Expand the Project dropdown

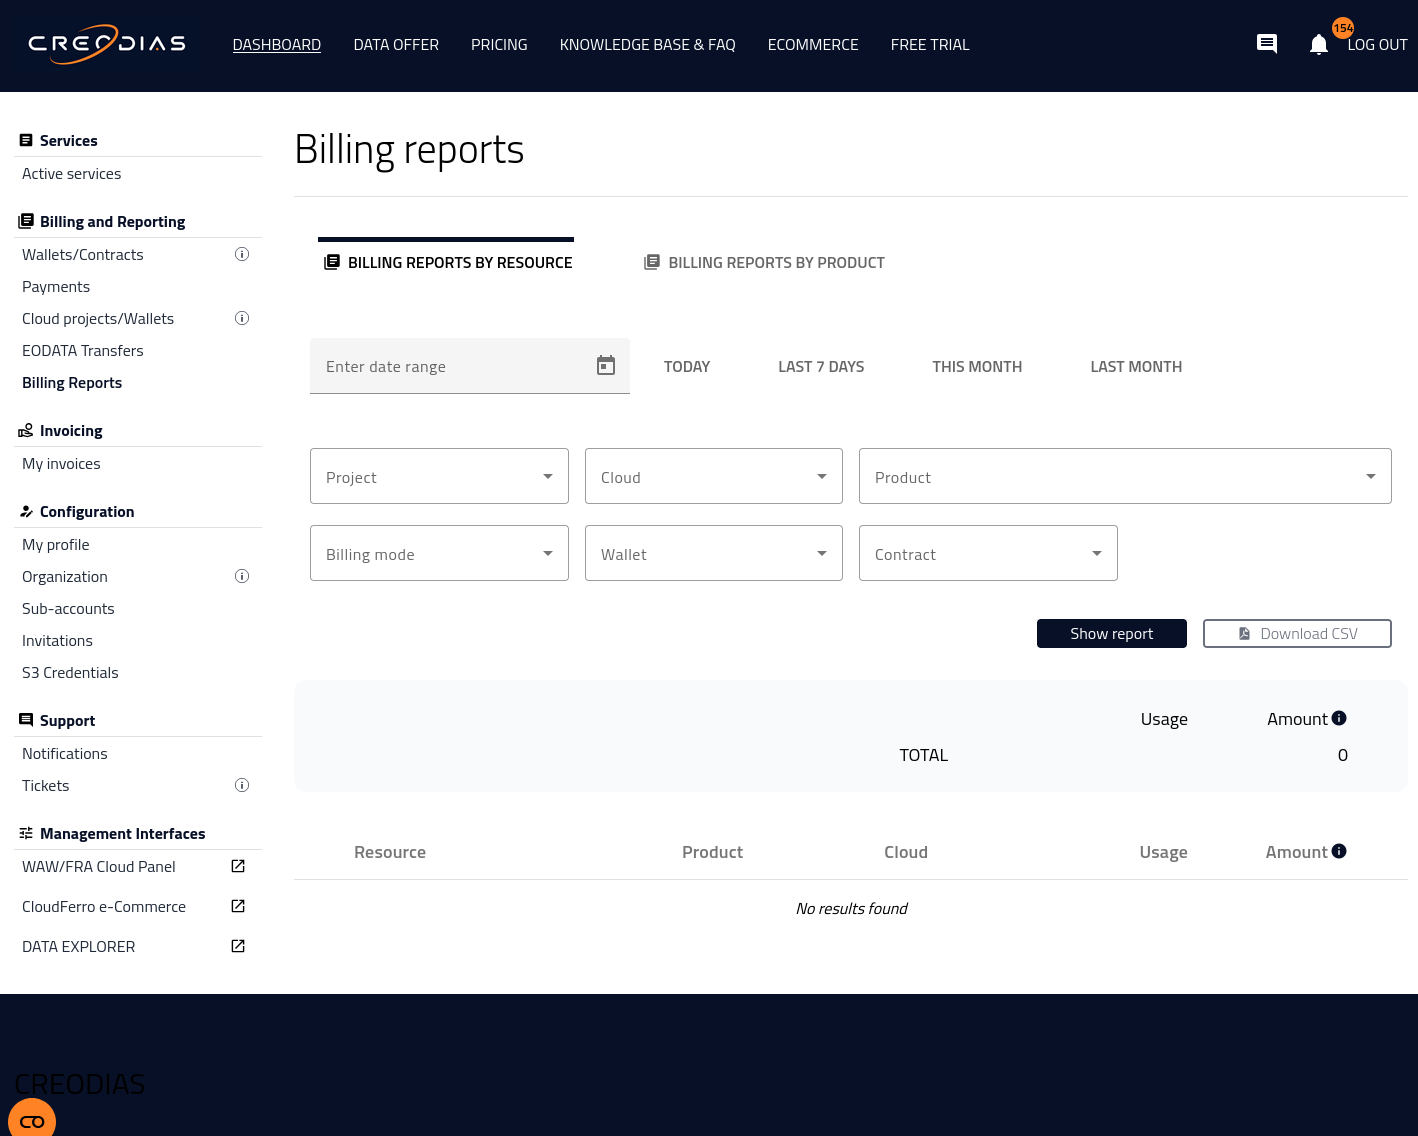point(439,476)
